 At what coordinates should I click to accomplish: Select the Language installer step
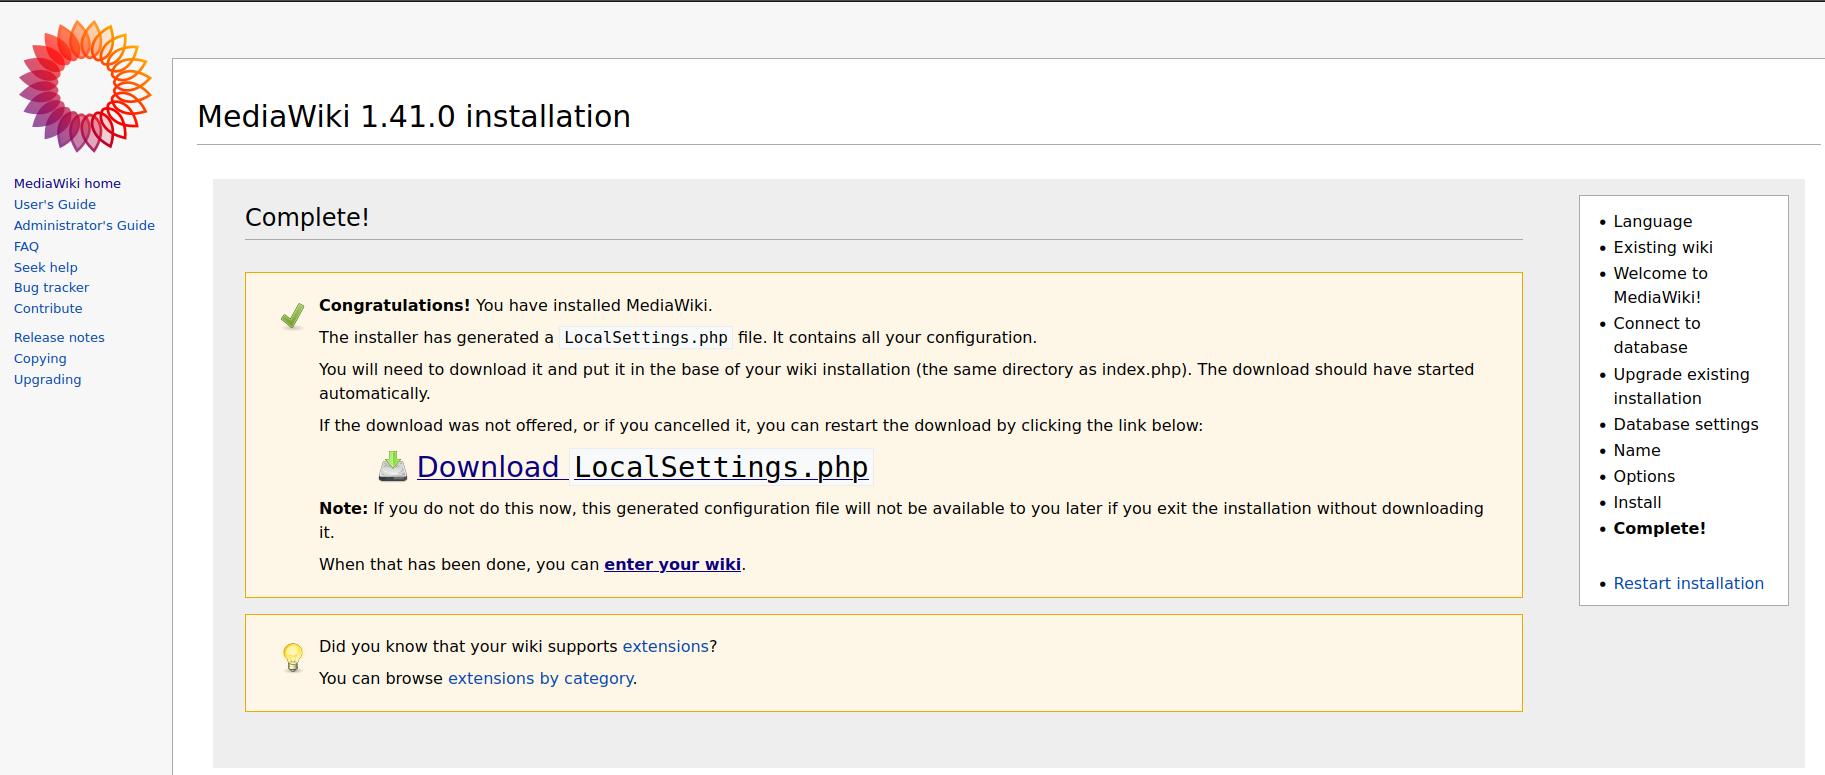pyautogui.click(x=1652, y=221)
